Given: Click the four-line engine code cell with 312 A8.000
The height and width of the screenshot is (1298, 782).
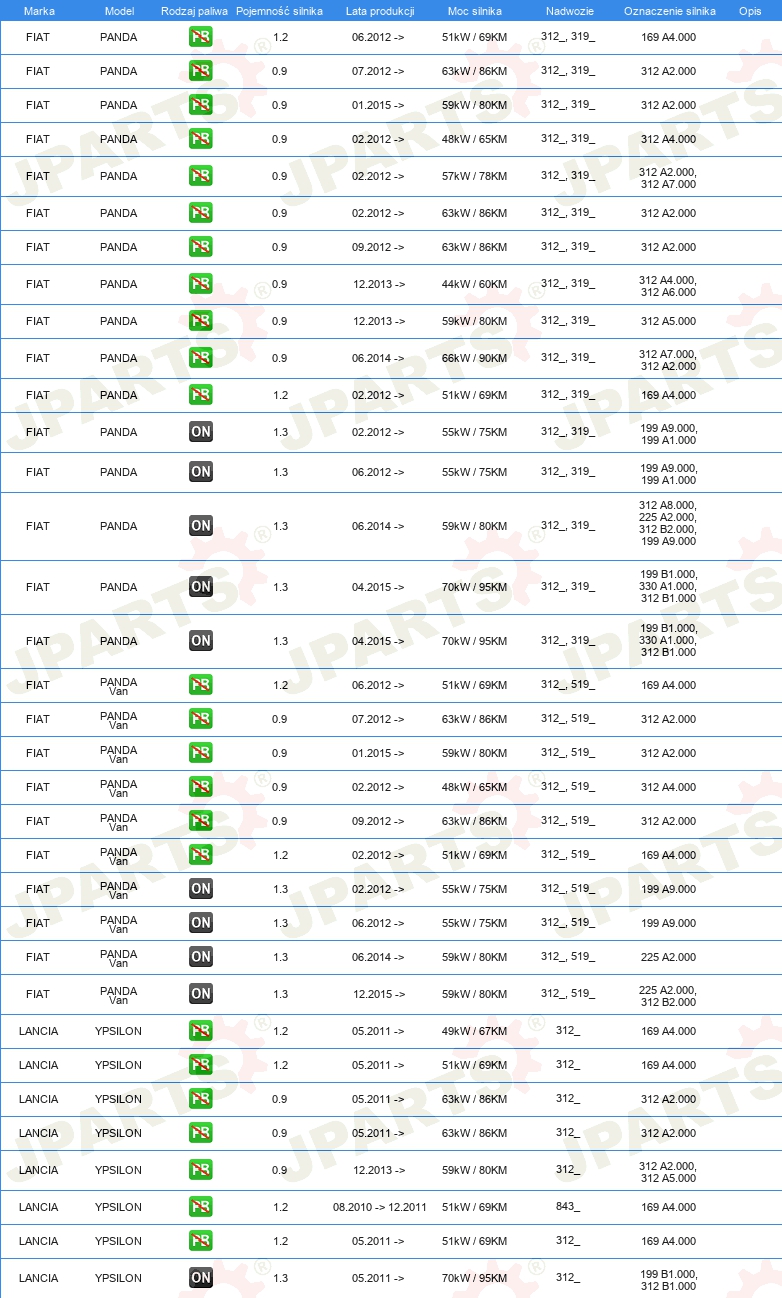Looking at the screenshot, I should (x=668, y=523).
